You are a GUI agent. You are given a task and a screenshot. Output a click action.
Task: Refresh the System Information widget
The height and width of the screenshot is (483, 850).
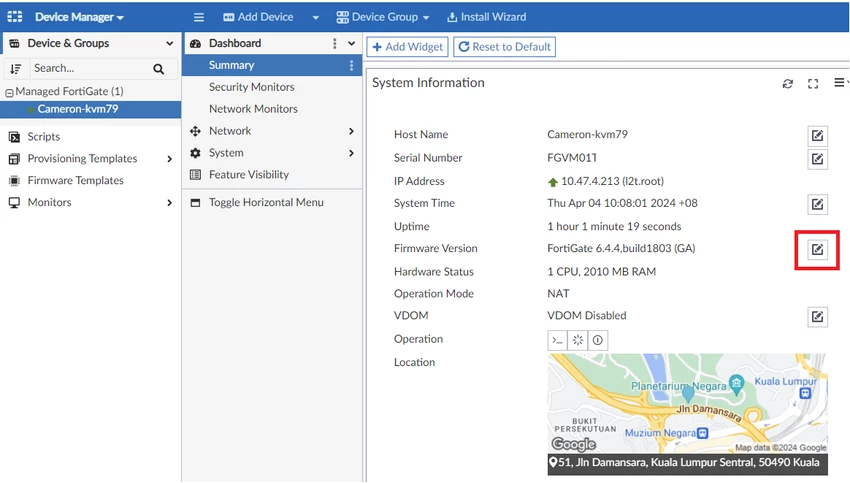[x=788, y=84]
